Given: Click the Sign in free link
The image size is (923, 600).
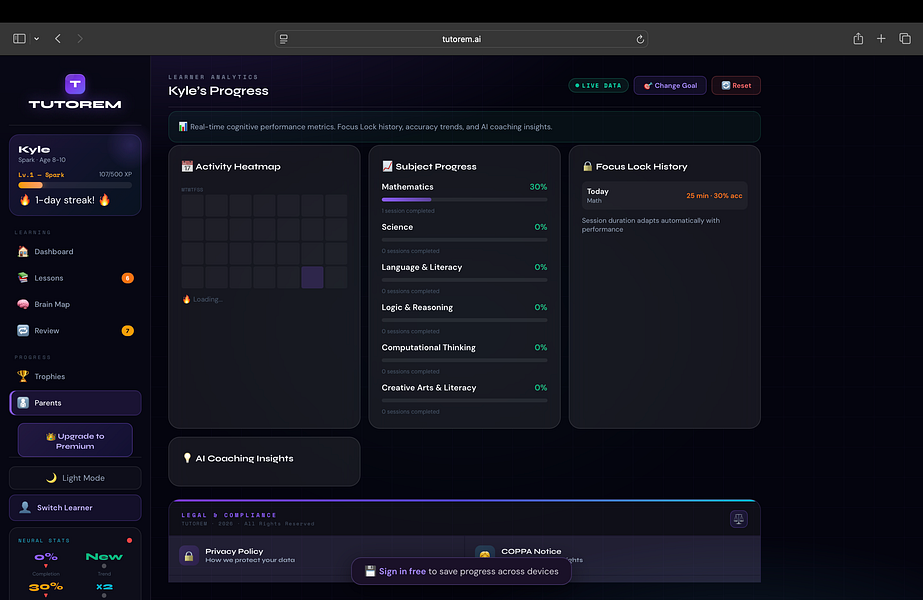Looking at the screenshot, I should [402, 571].
